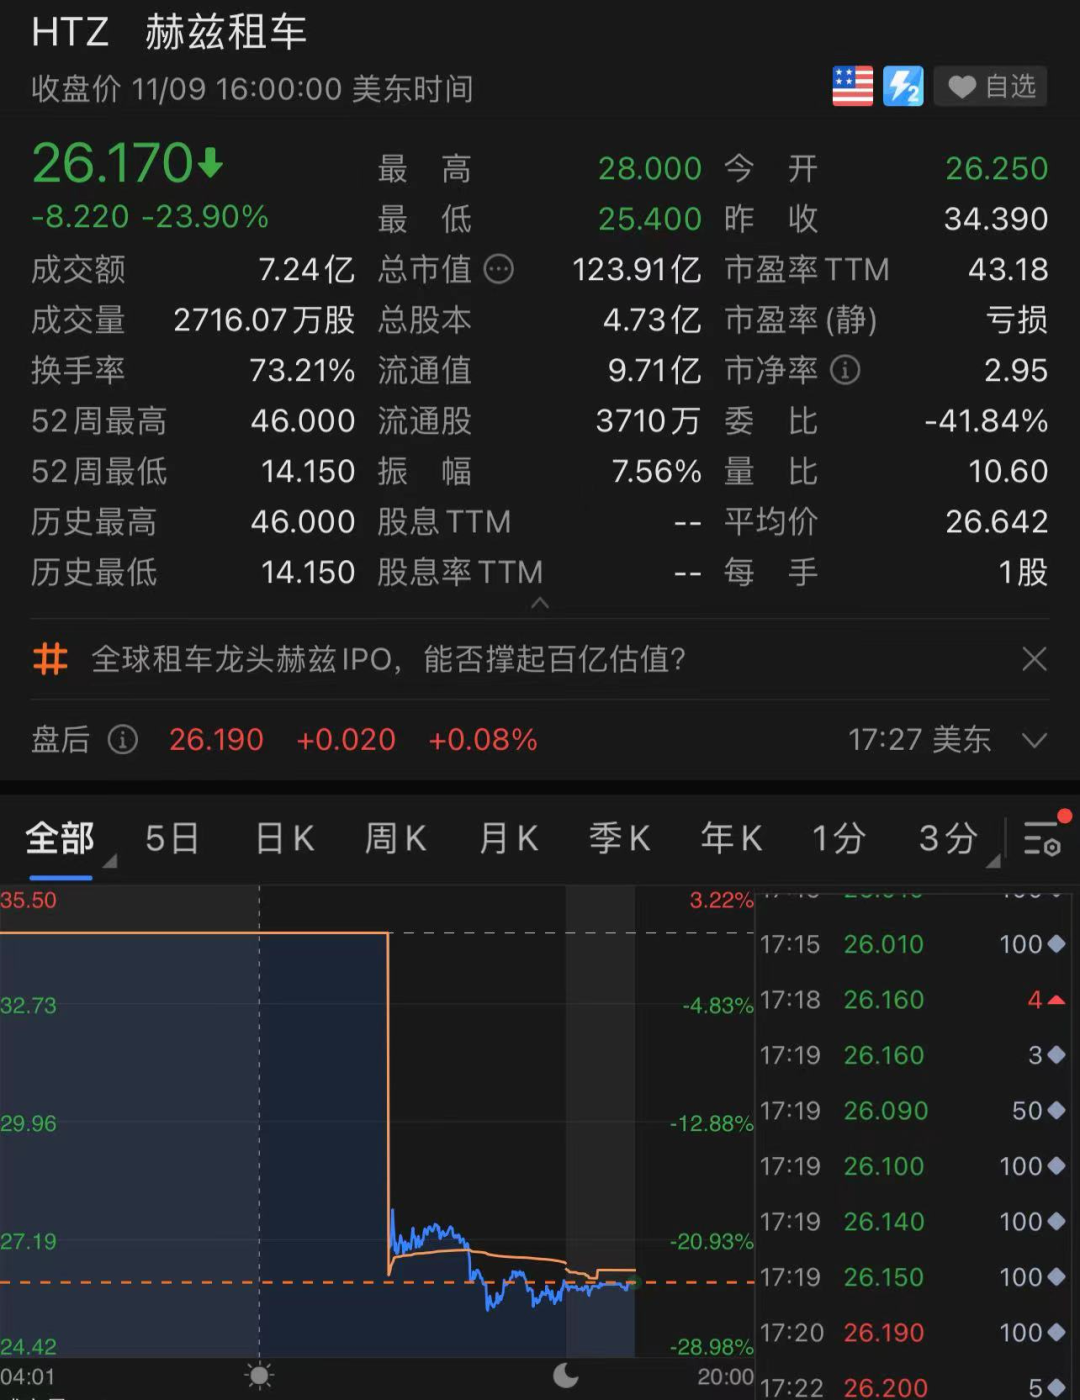Tap the 平均价 26.642 value
This screenshot has width=1080, height=1400.
[x=997, y=522]
